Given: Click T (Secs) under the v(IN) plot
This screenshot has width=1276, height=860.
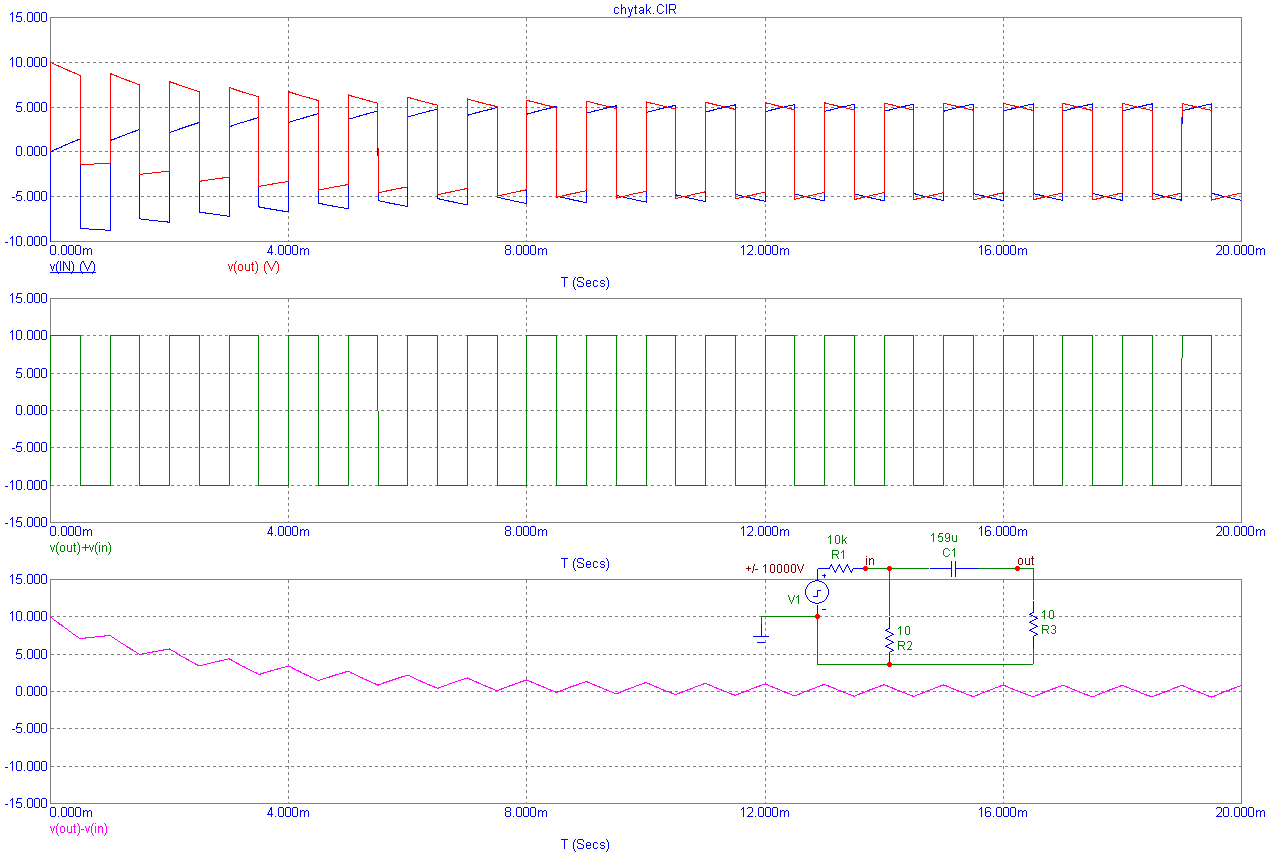Looking at the screenshot, I should pyautogui.click(x=585, y=283).
